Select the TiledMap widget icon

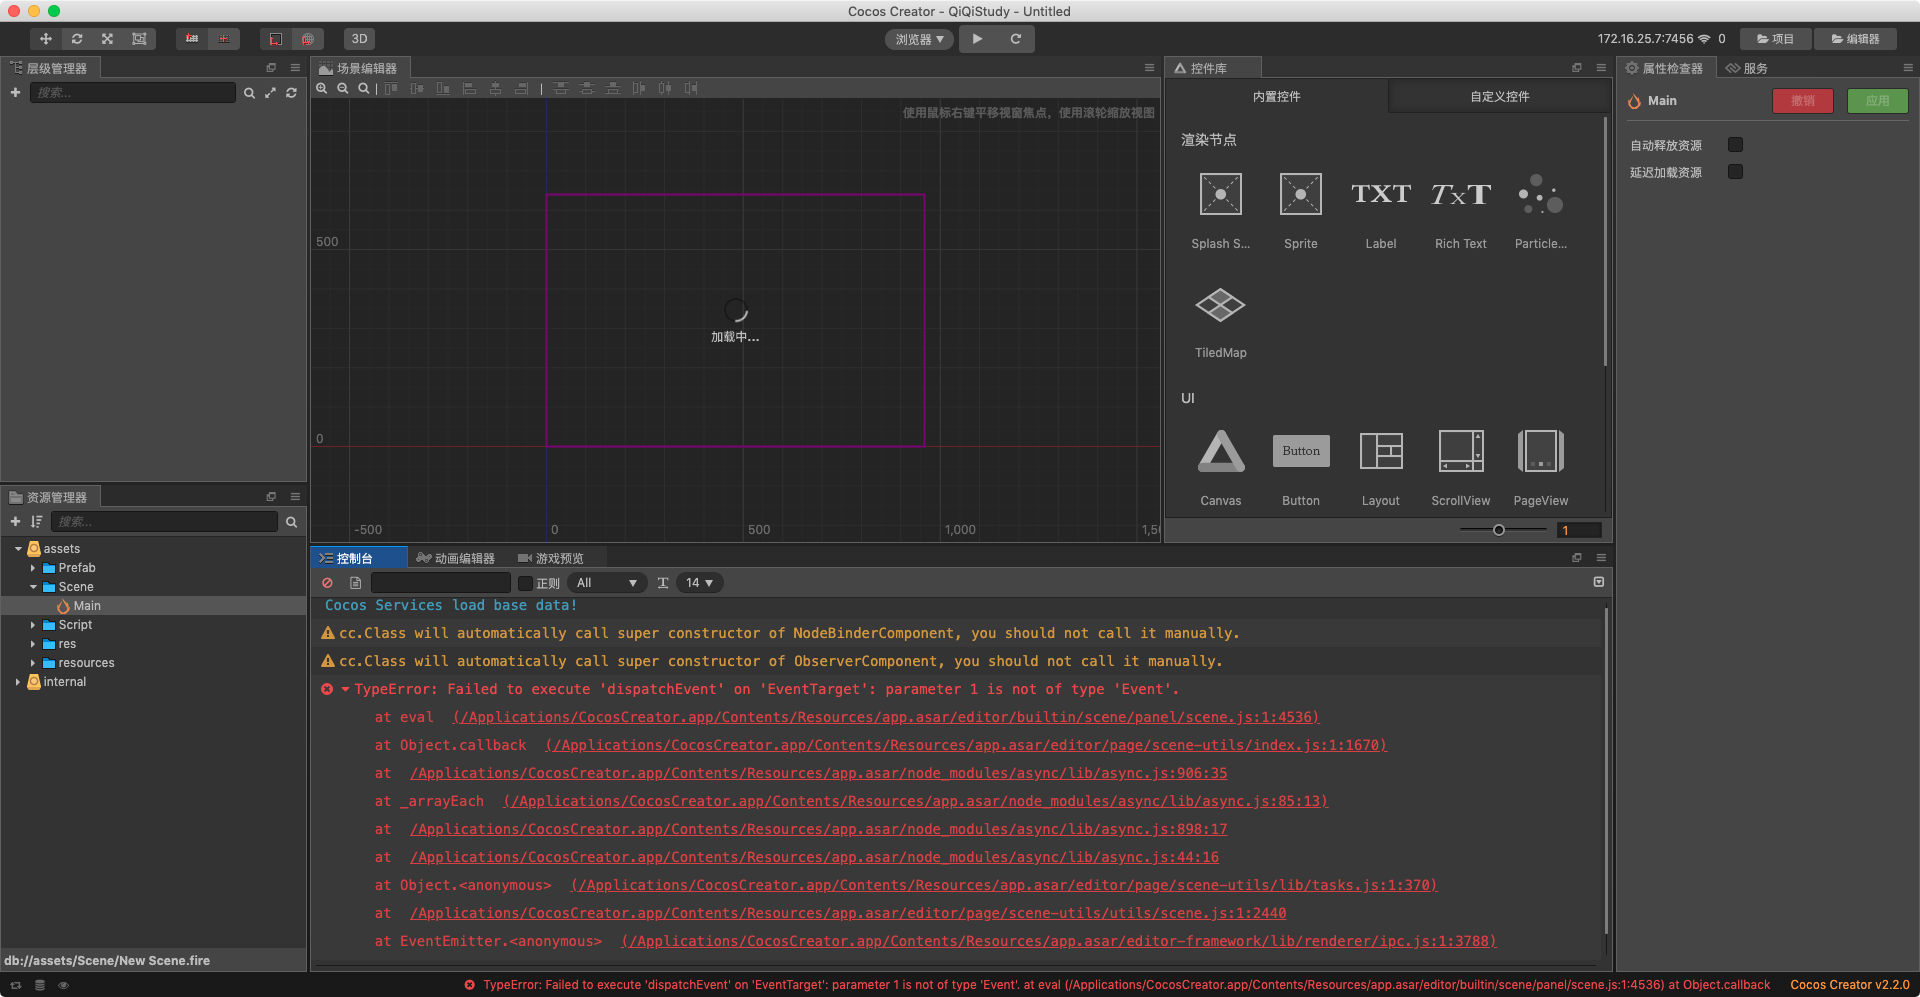point(1220,306)
